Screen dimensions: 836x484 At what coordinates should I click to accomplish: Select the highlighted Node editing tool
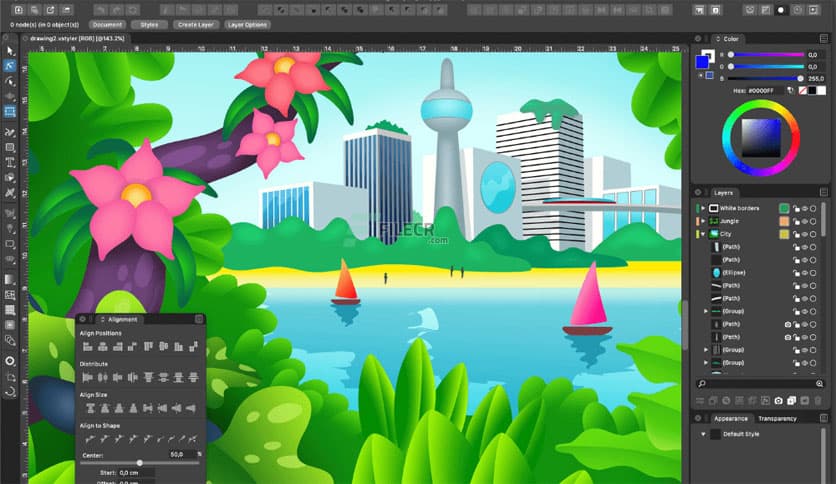10,66
